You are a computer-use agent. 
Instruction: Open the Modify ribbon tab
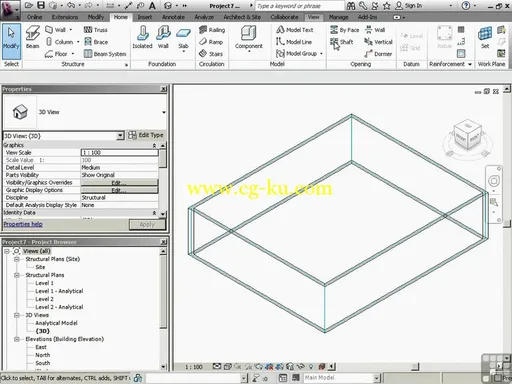tap(96, 17)
